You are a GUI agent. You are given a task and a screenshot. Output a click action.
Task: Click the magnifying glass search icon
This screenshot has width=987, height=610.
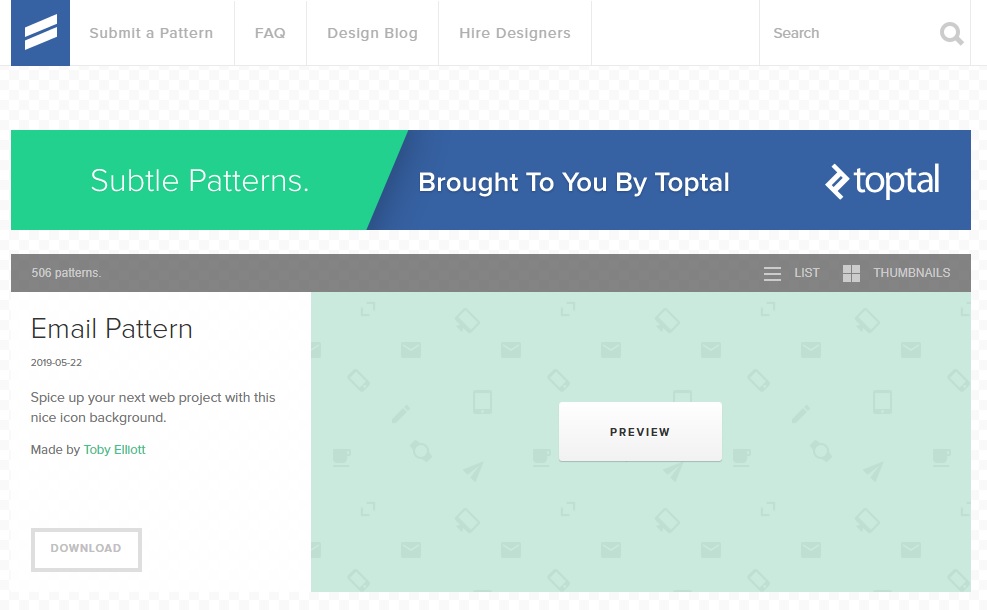(x=951, y=33)
